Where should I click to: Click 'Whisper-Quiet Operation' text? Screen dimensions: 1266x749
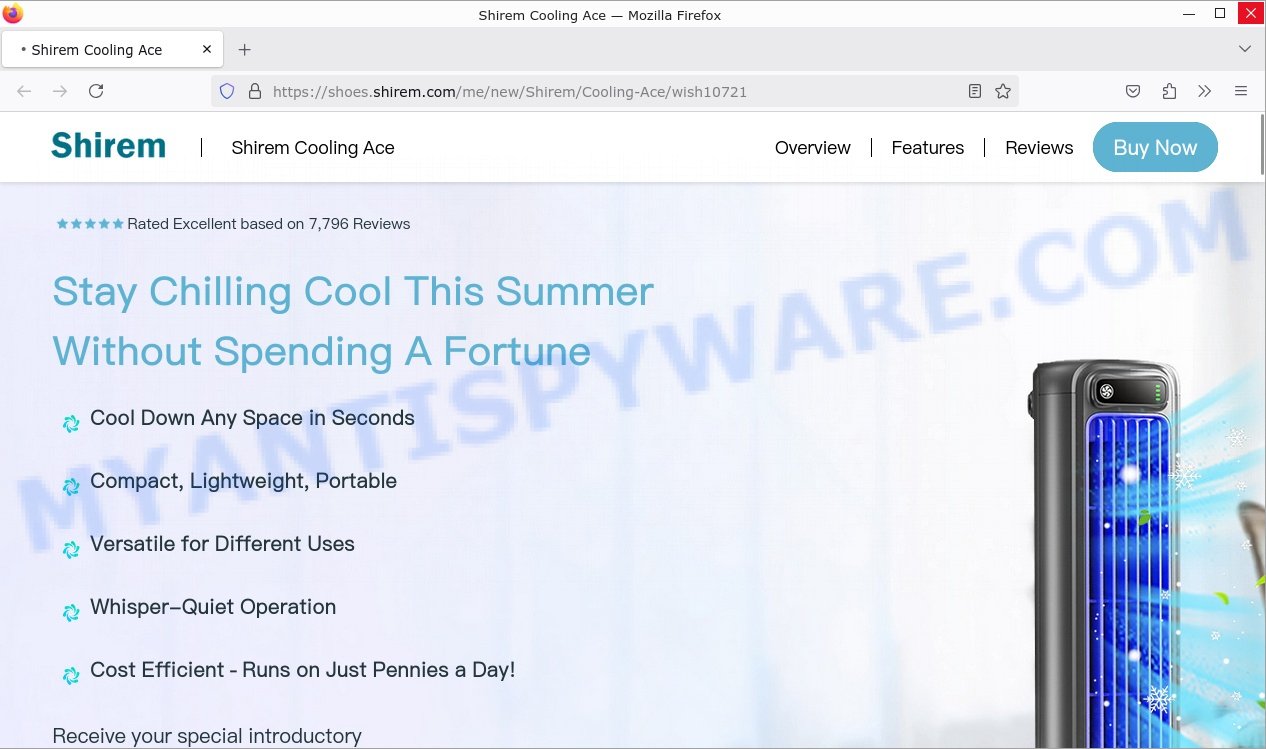[x=213, y=607]
